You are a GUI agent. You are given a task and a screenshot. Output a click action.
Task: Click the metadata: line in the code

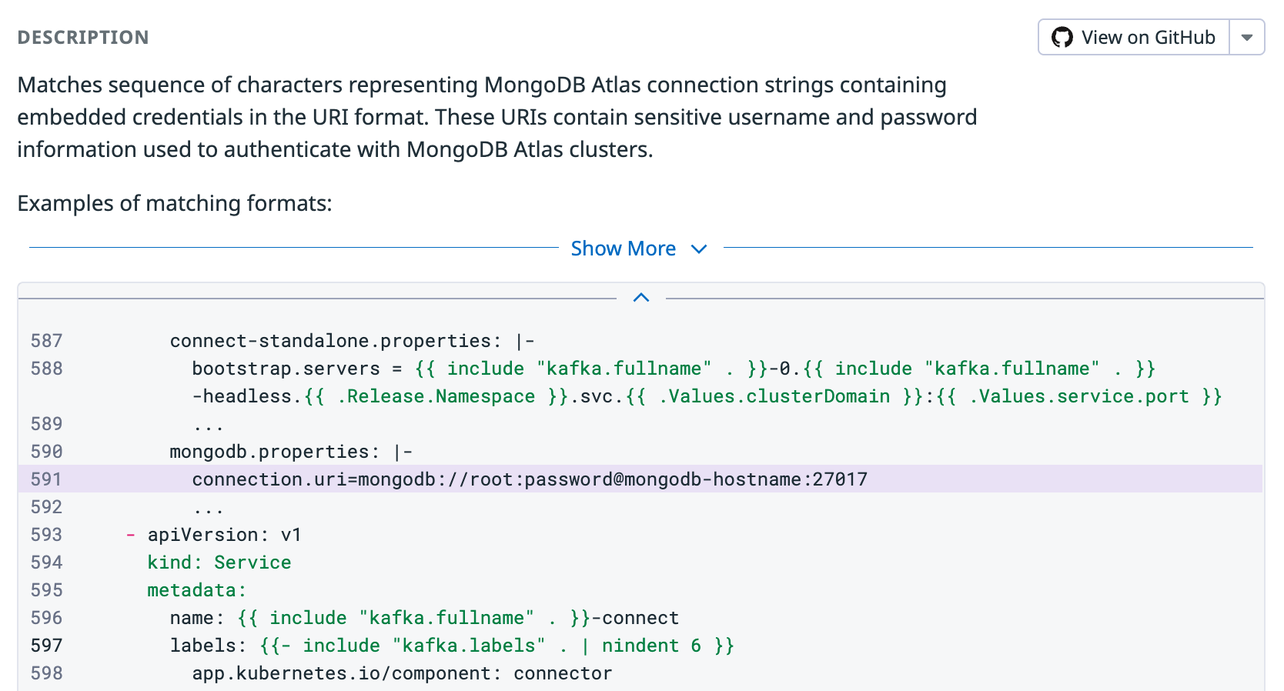197,590
